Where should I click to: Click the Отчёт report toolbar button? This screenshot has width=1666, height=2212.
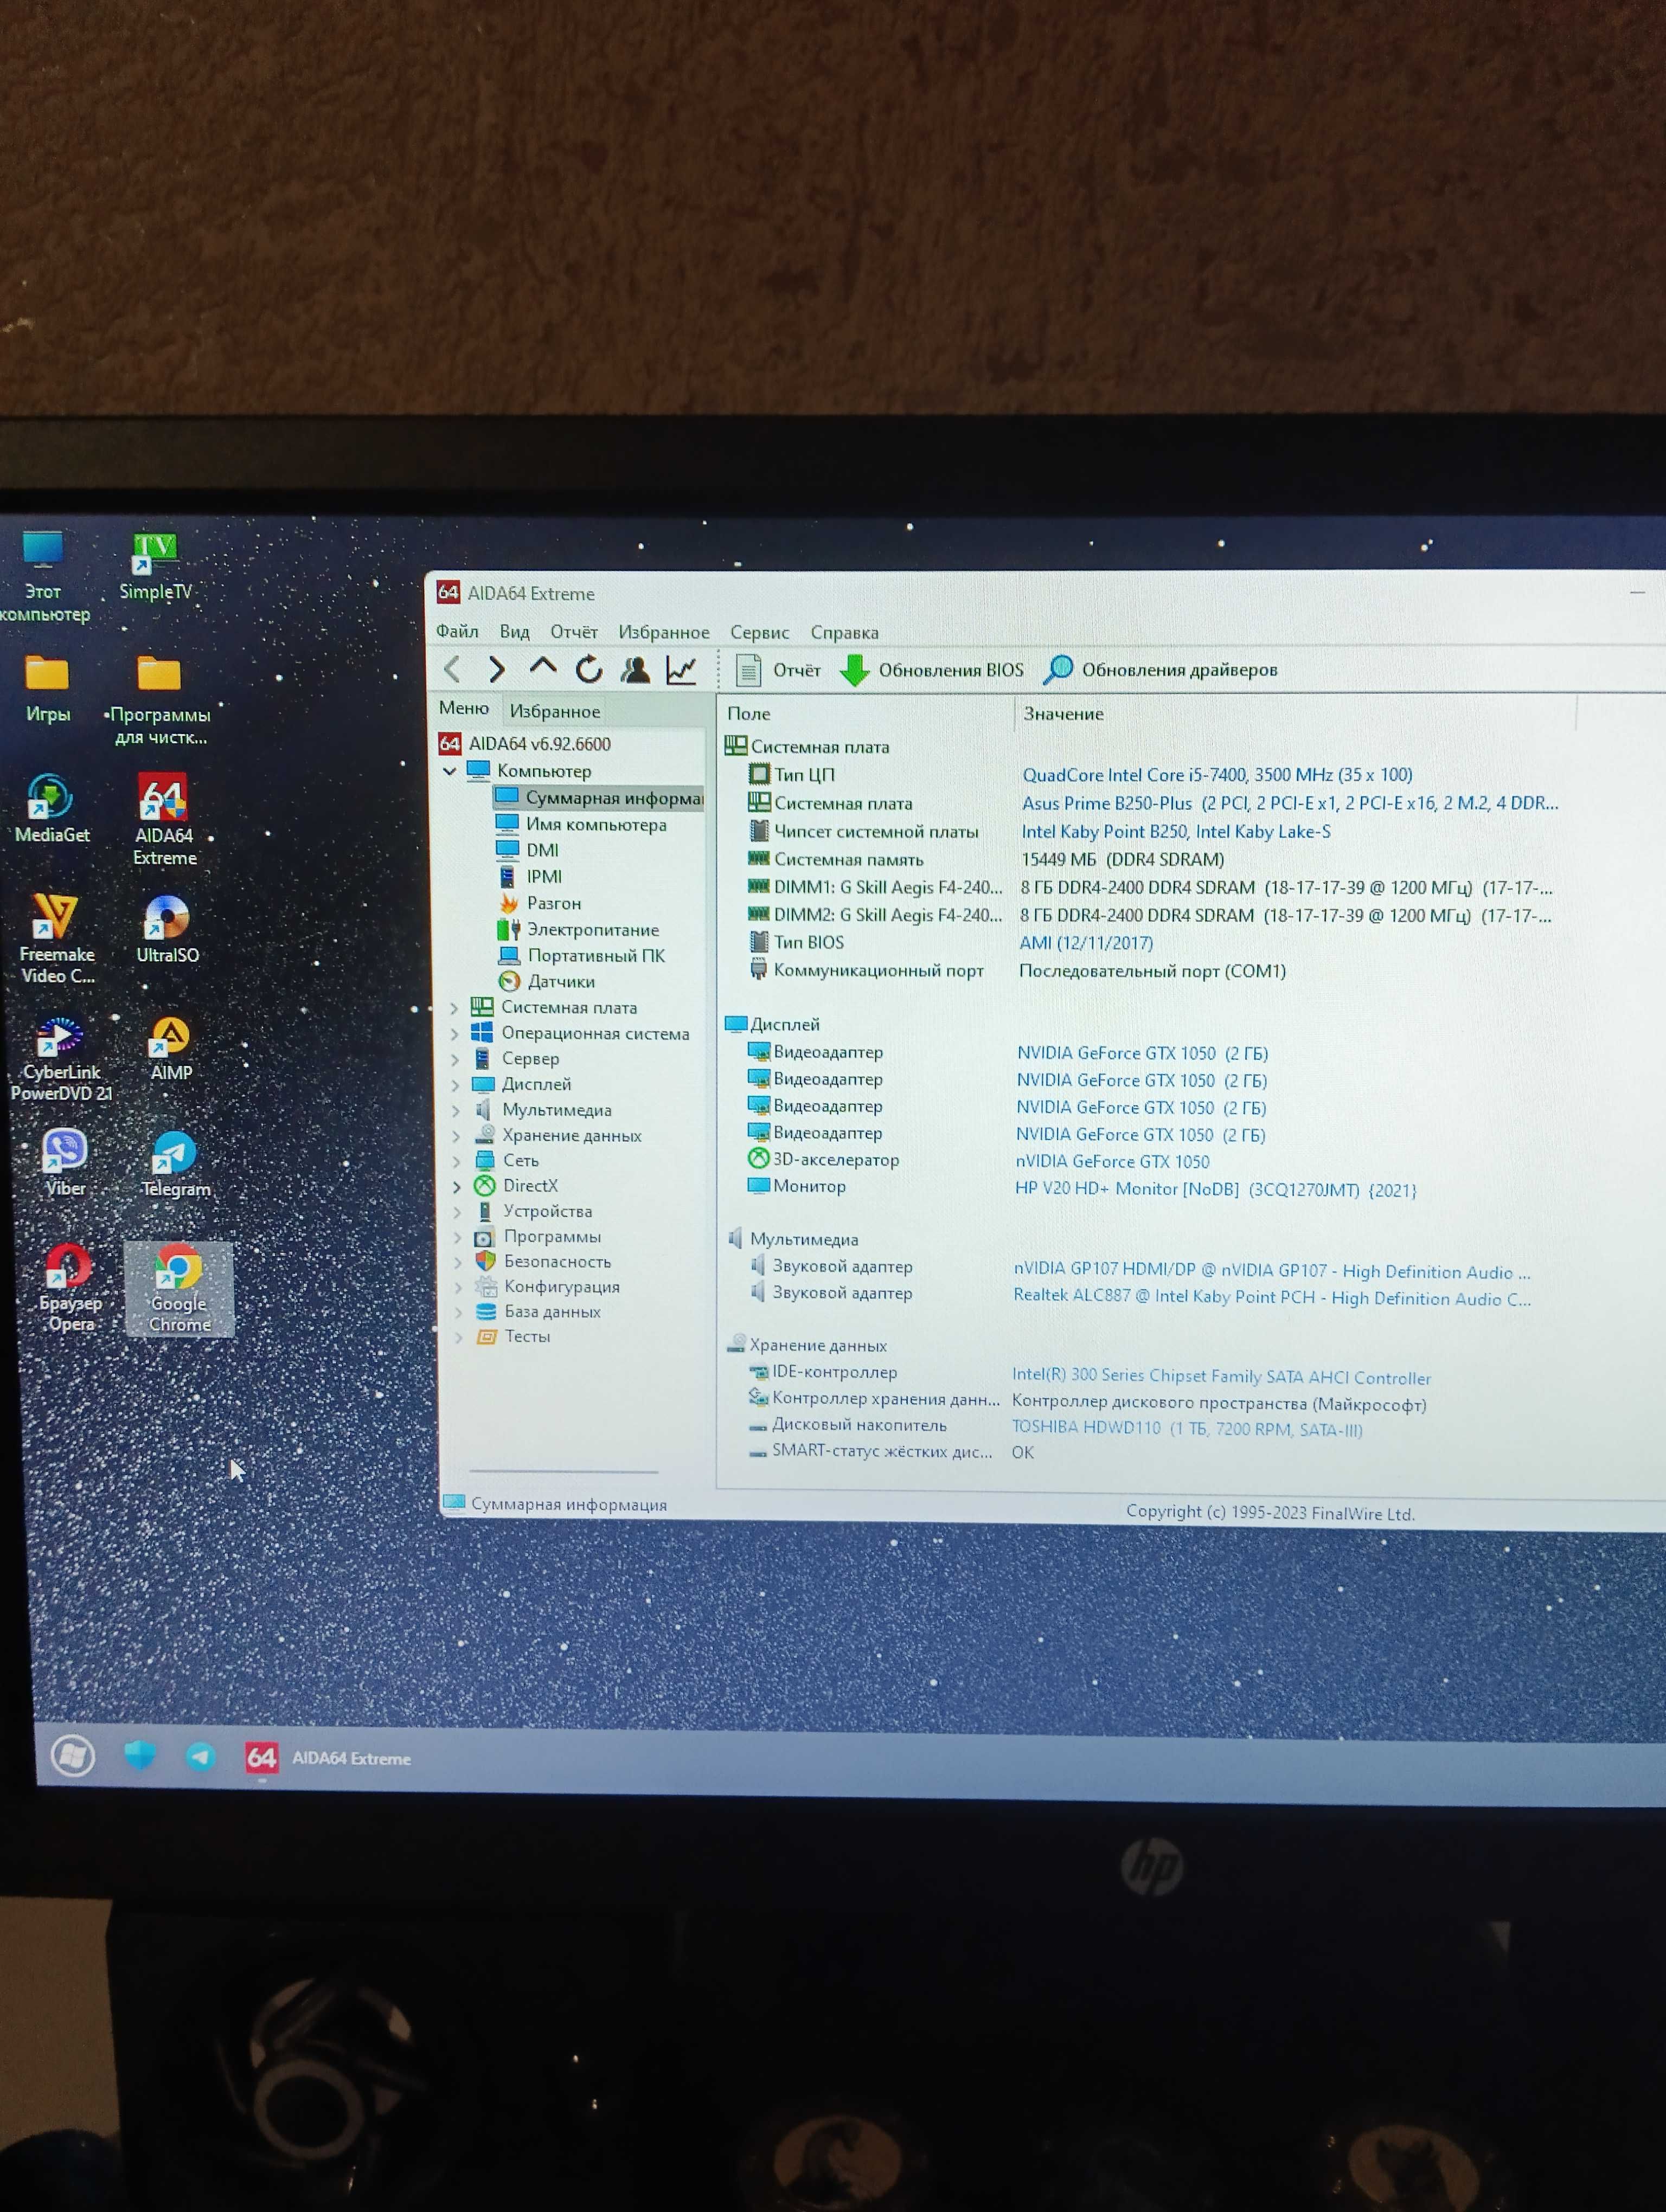coord(778,670)
